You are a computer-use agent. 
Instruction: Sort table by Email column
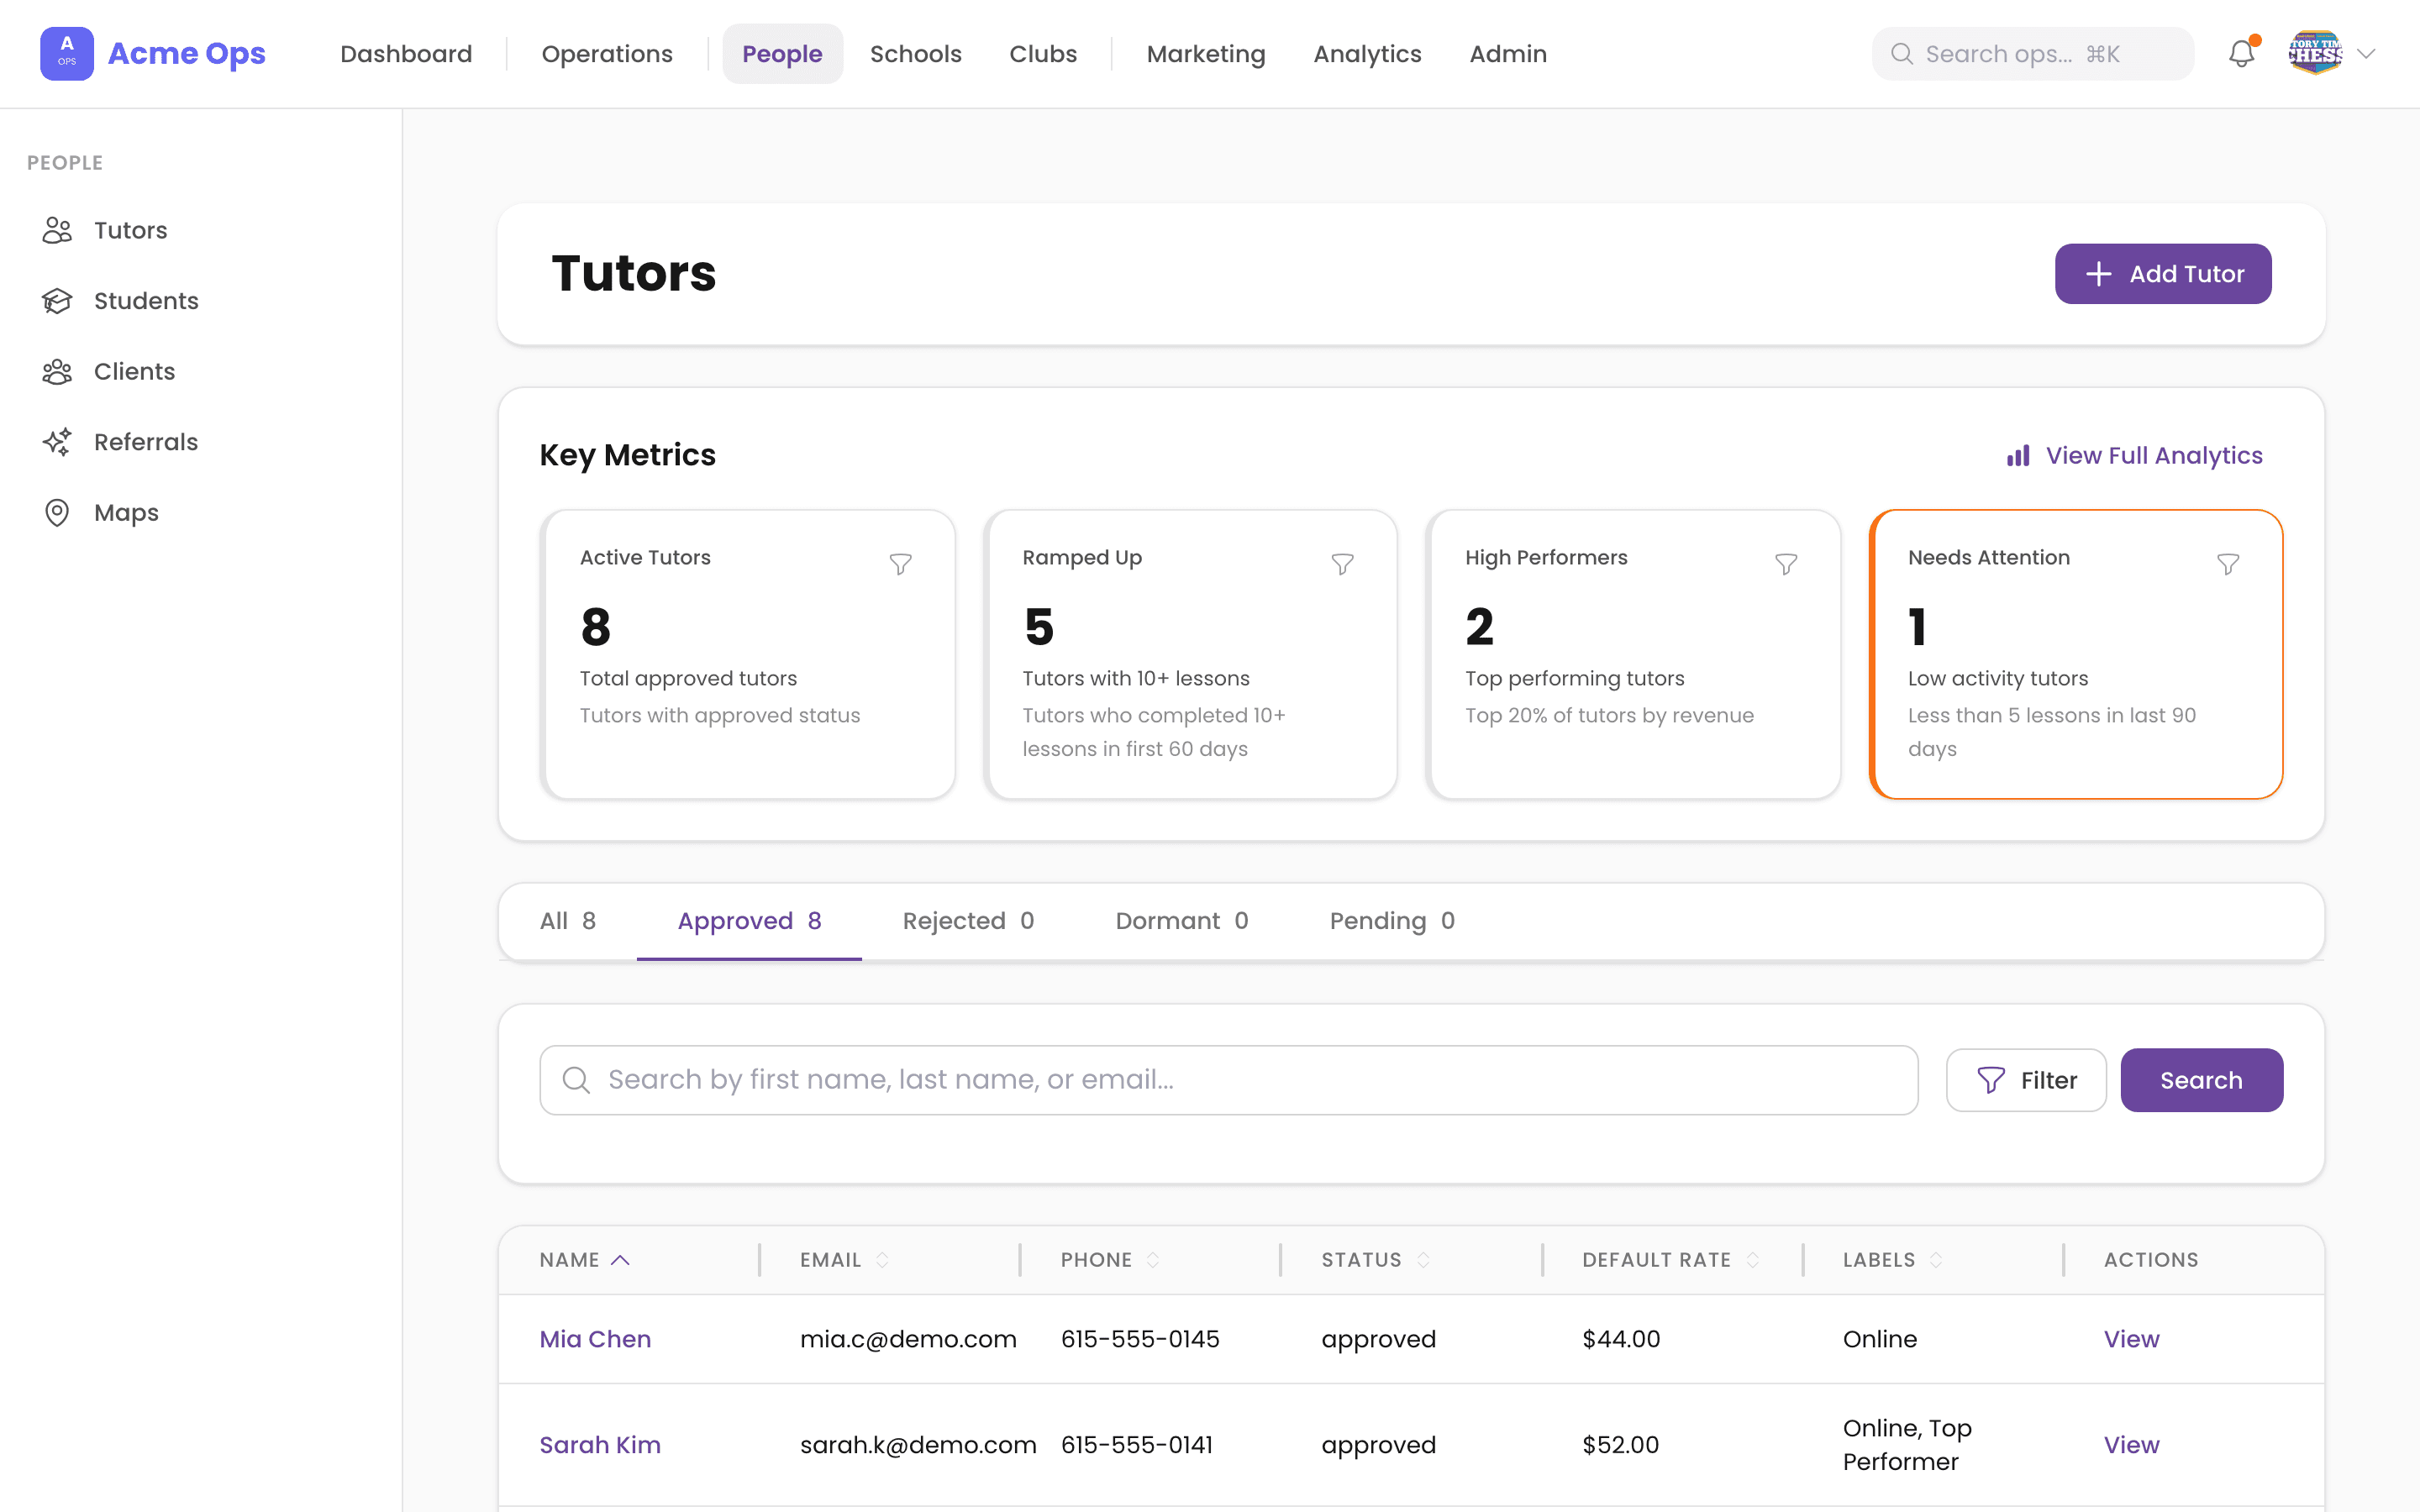point(882,1260)
